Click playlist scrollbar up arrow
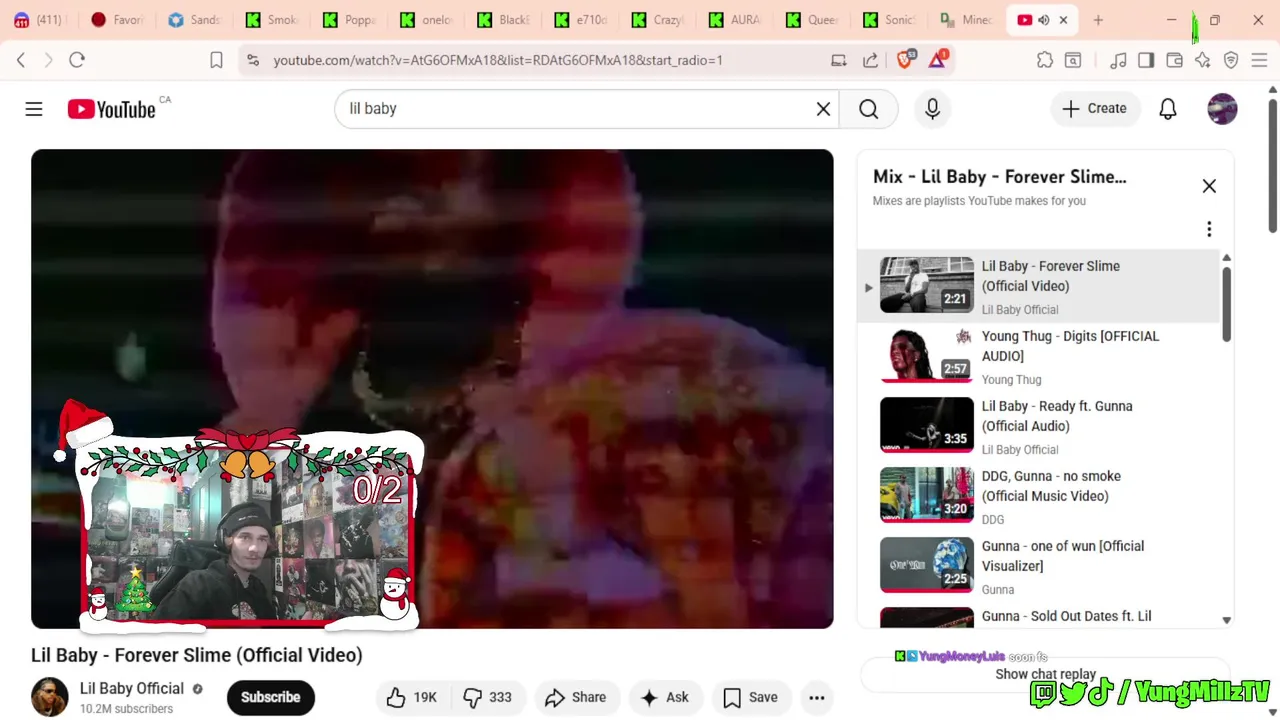Viewport: 1280px width, 720px height. [1227, 258]
